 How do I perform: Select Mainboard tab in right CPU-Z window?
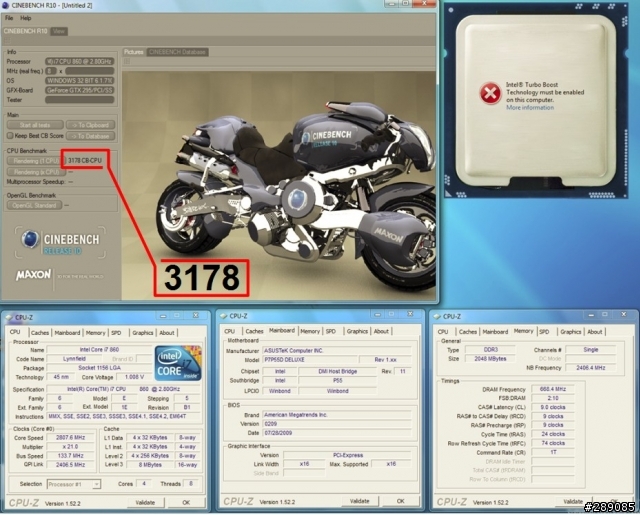coord(495,332)
